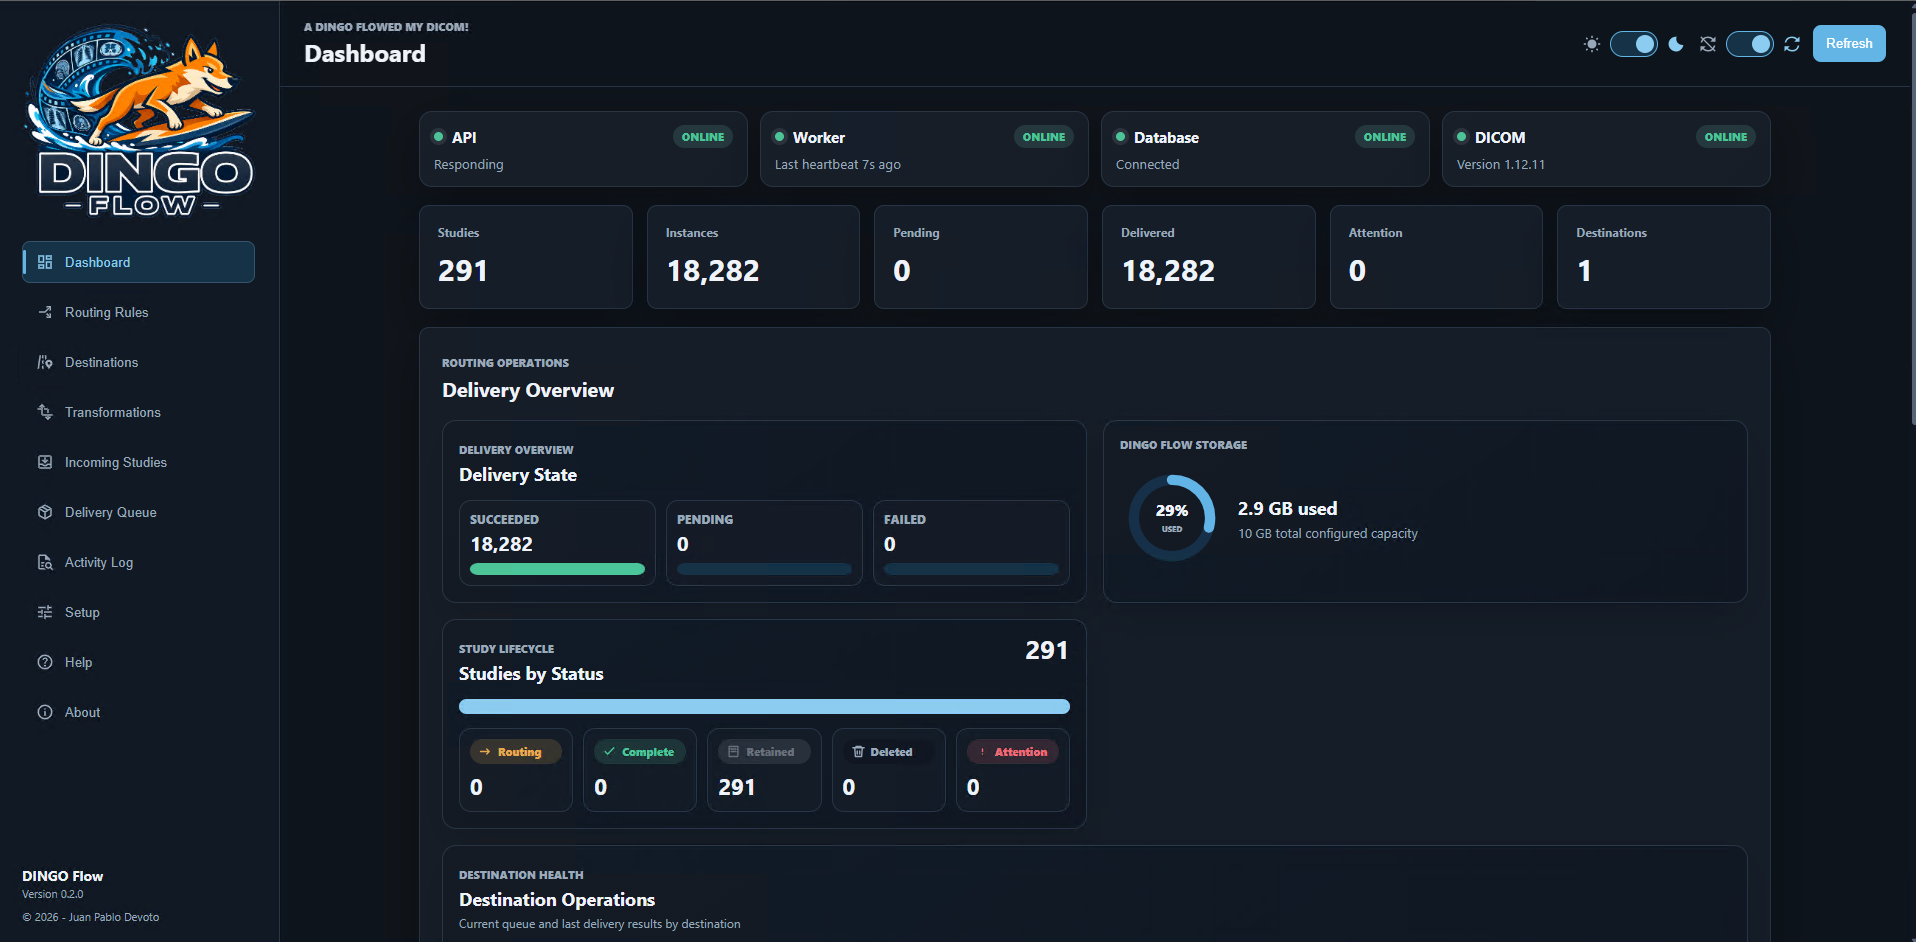Viewport: 1916px width, 942px height.
Task: Click the Dashboard grid icon in sidebar
Action: tap(45, 262)
